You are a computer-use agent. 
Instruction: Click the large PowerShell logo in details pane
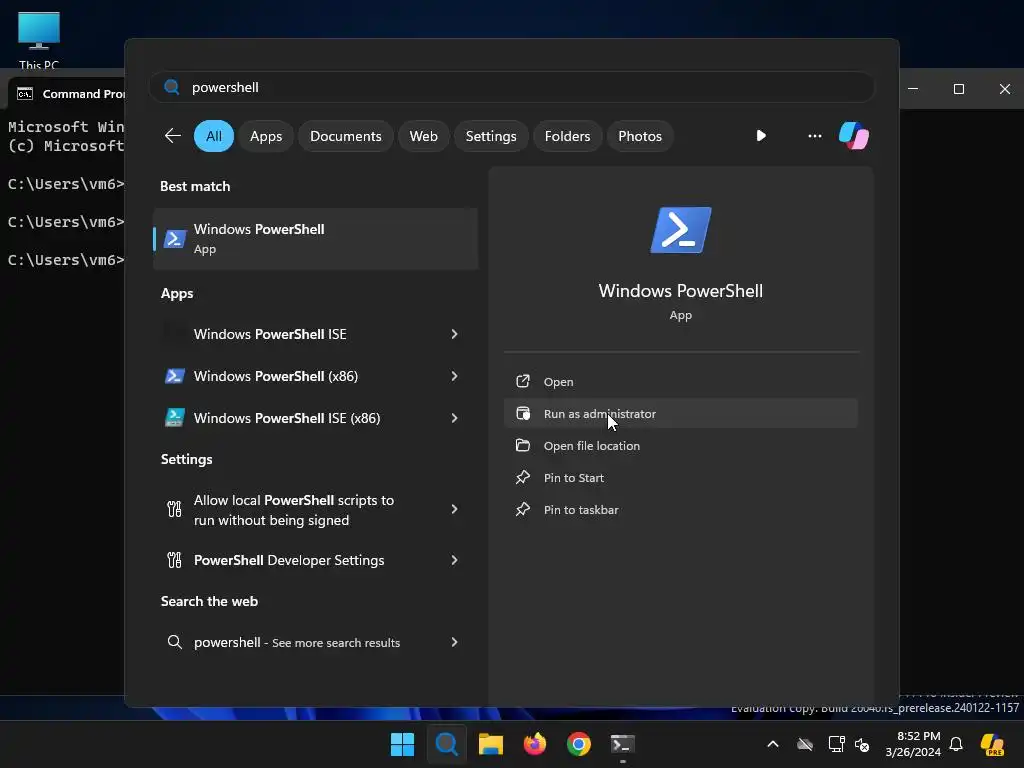680,230
